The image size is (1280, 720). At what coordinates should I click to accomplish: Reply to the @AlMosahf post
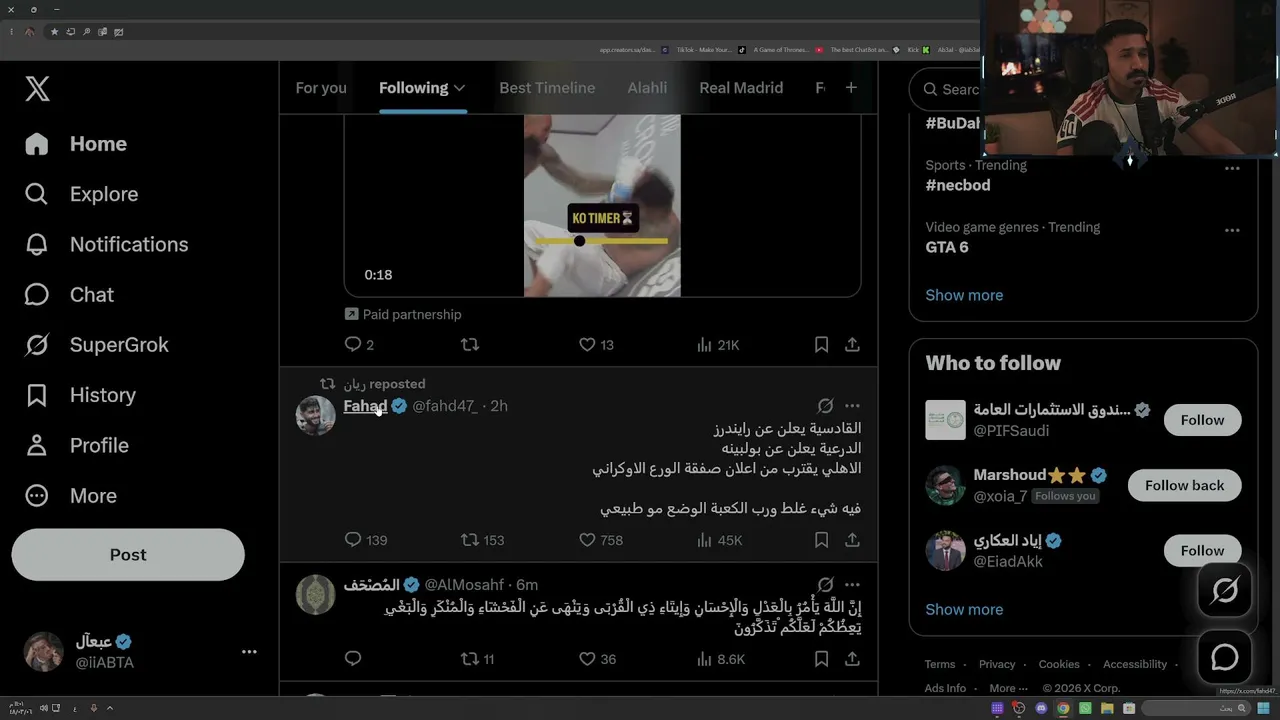(x=352, y=659)
